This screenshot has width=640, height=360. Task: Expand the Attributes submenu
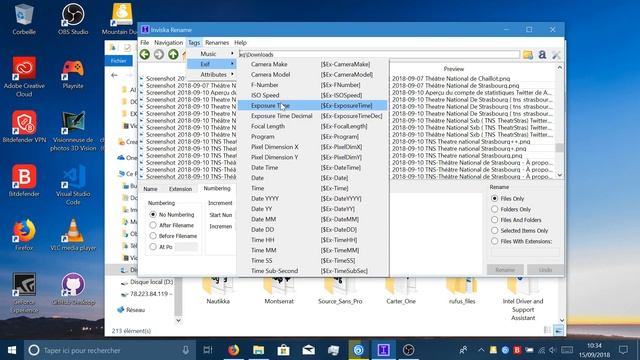click(211, 74)
